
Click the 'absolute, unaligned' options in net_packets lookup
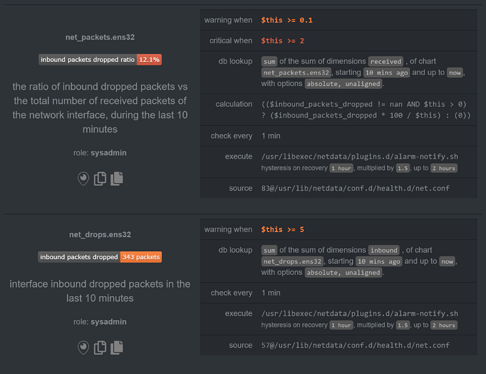pos(343,84)
